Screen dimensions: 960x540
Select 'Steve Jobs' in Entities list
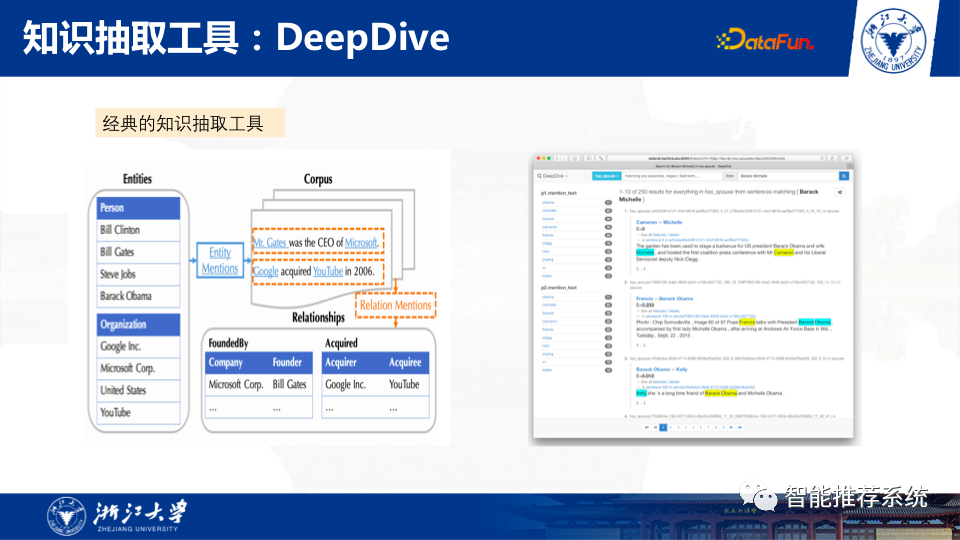point(138,274)
